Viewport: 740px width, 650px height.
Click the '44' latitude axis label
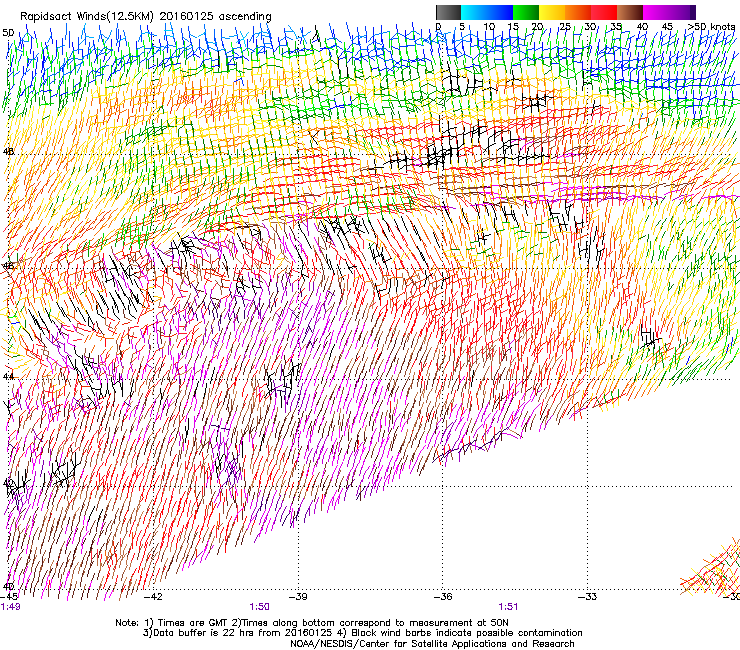(x=8, y=376)
